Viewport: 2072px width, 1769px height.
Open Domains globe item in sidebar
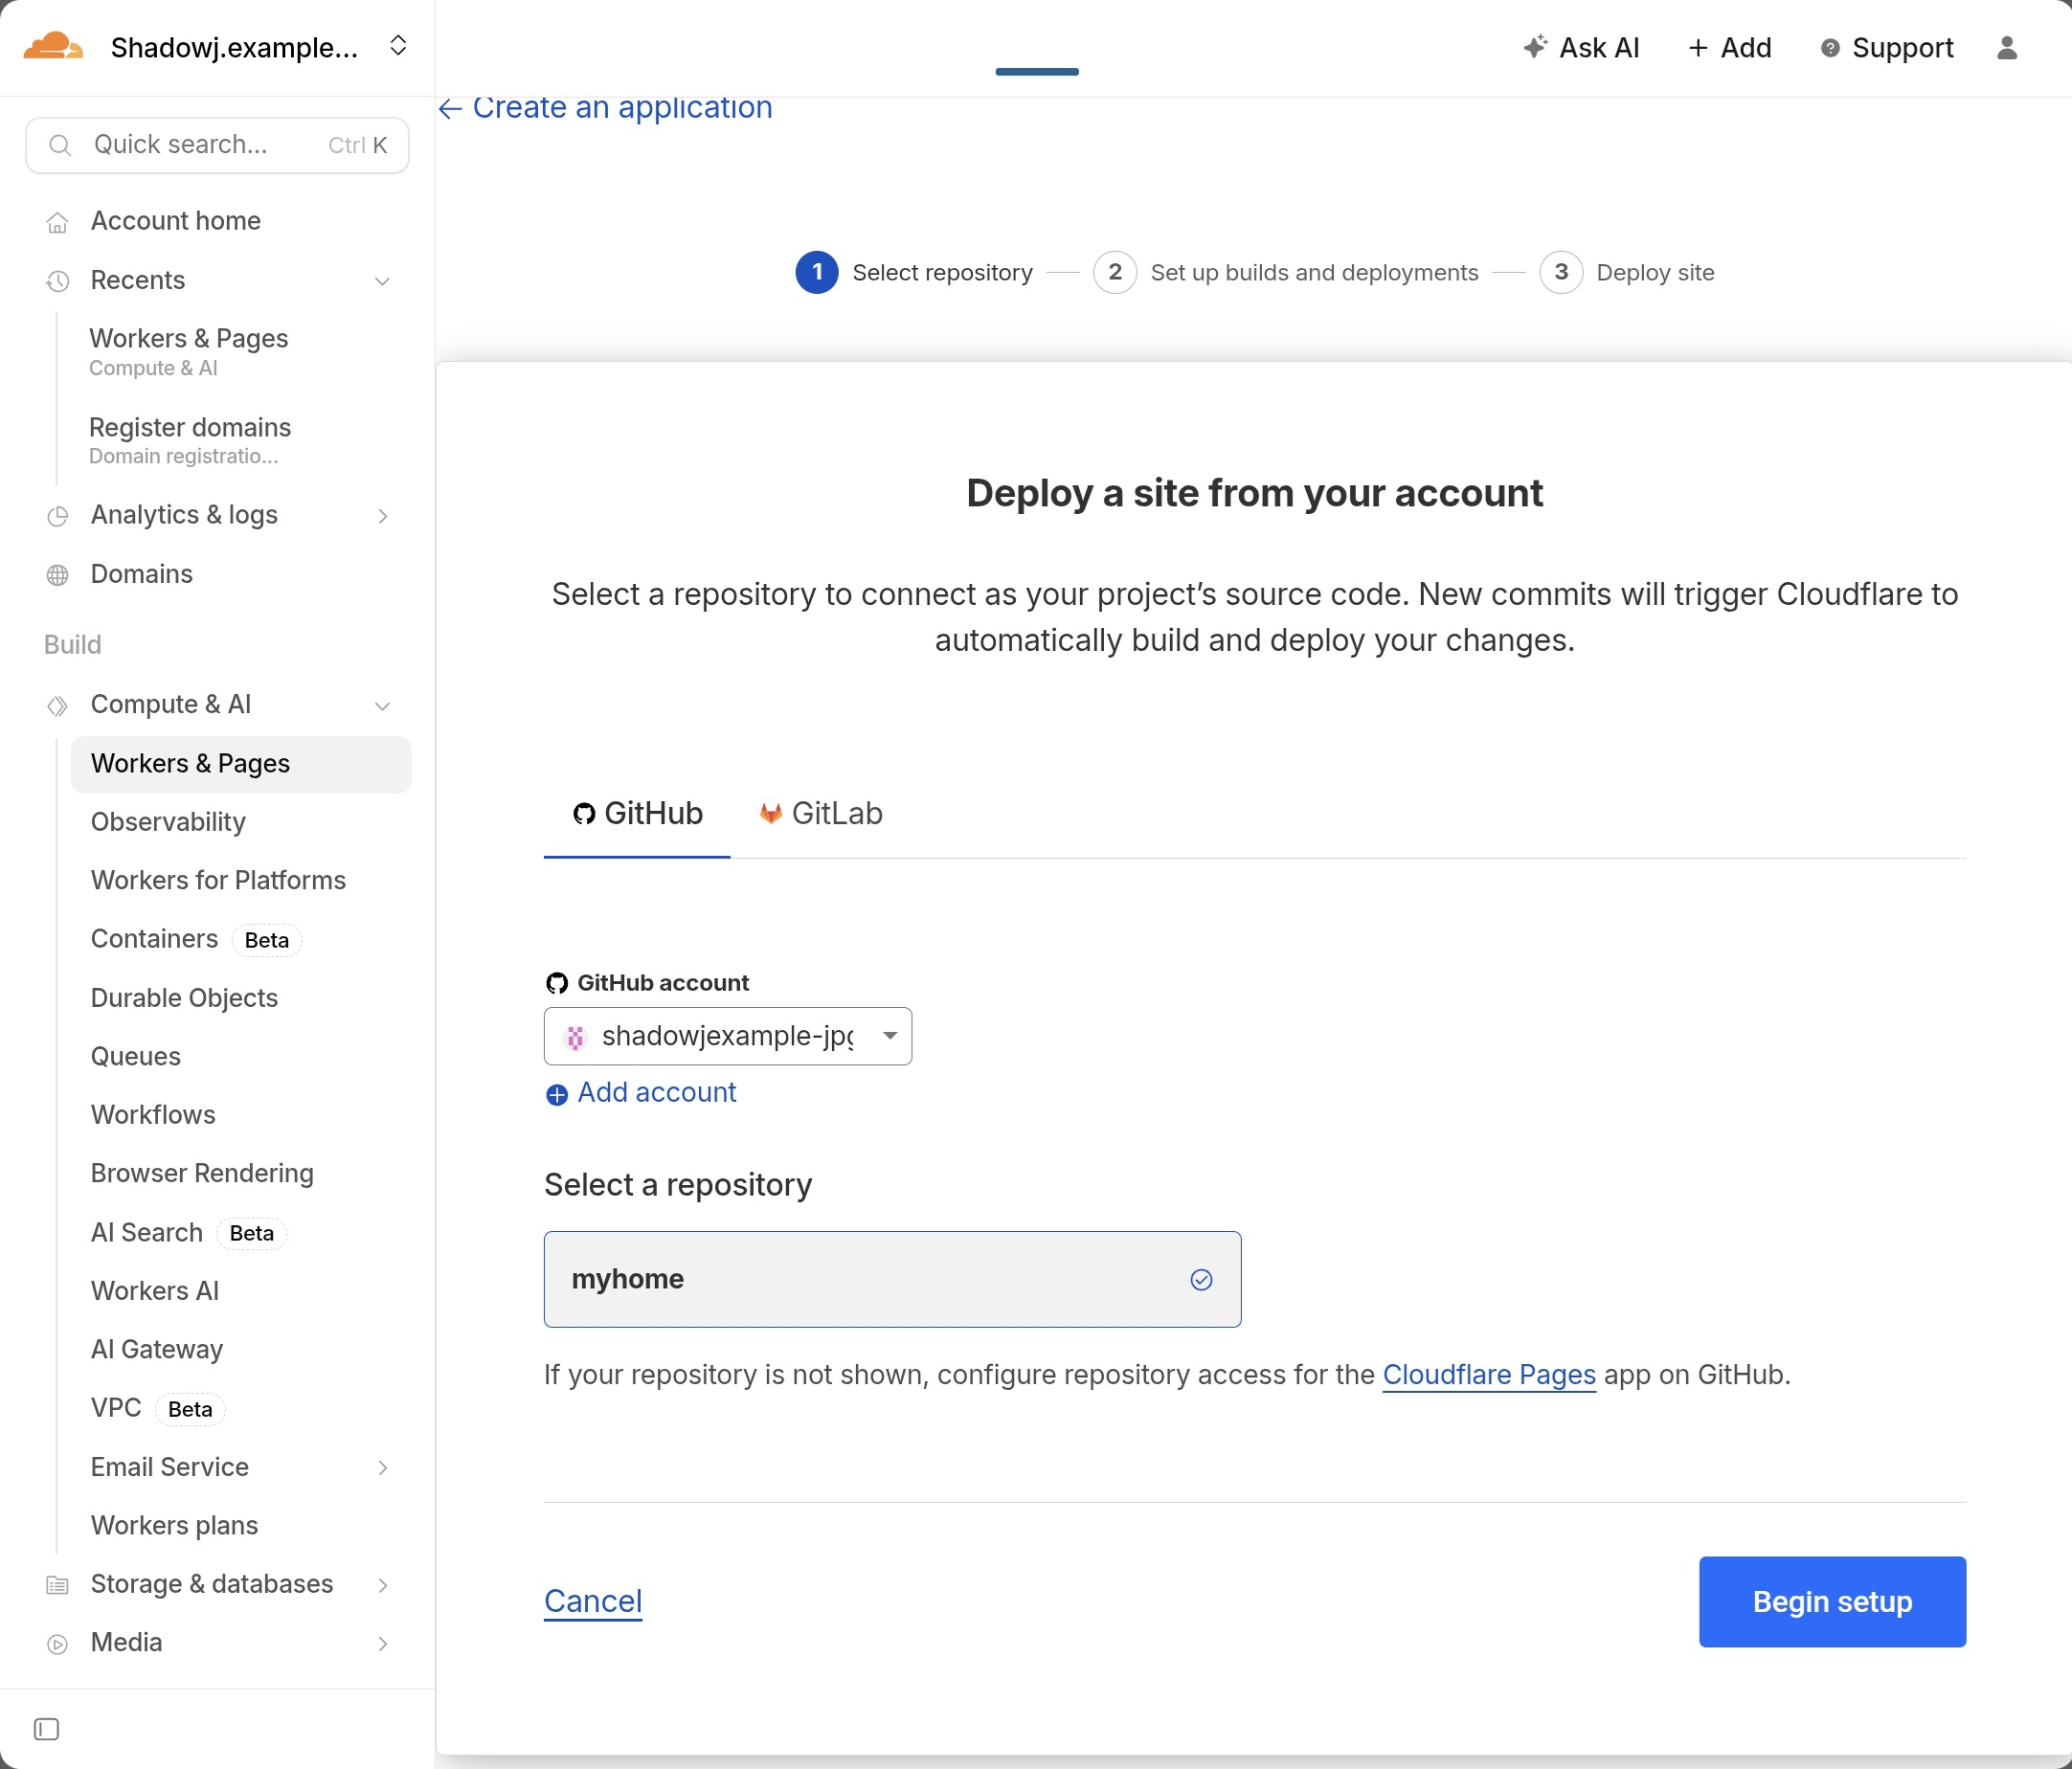point(141,574)
